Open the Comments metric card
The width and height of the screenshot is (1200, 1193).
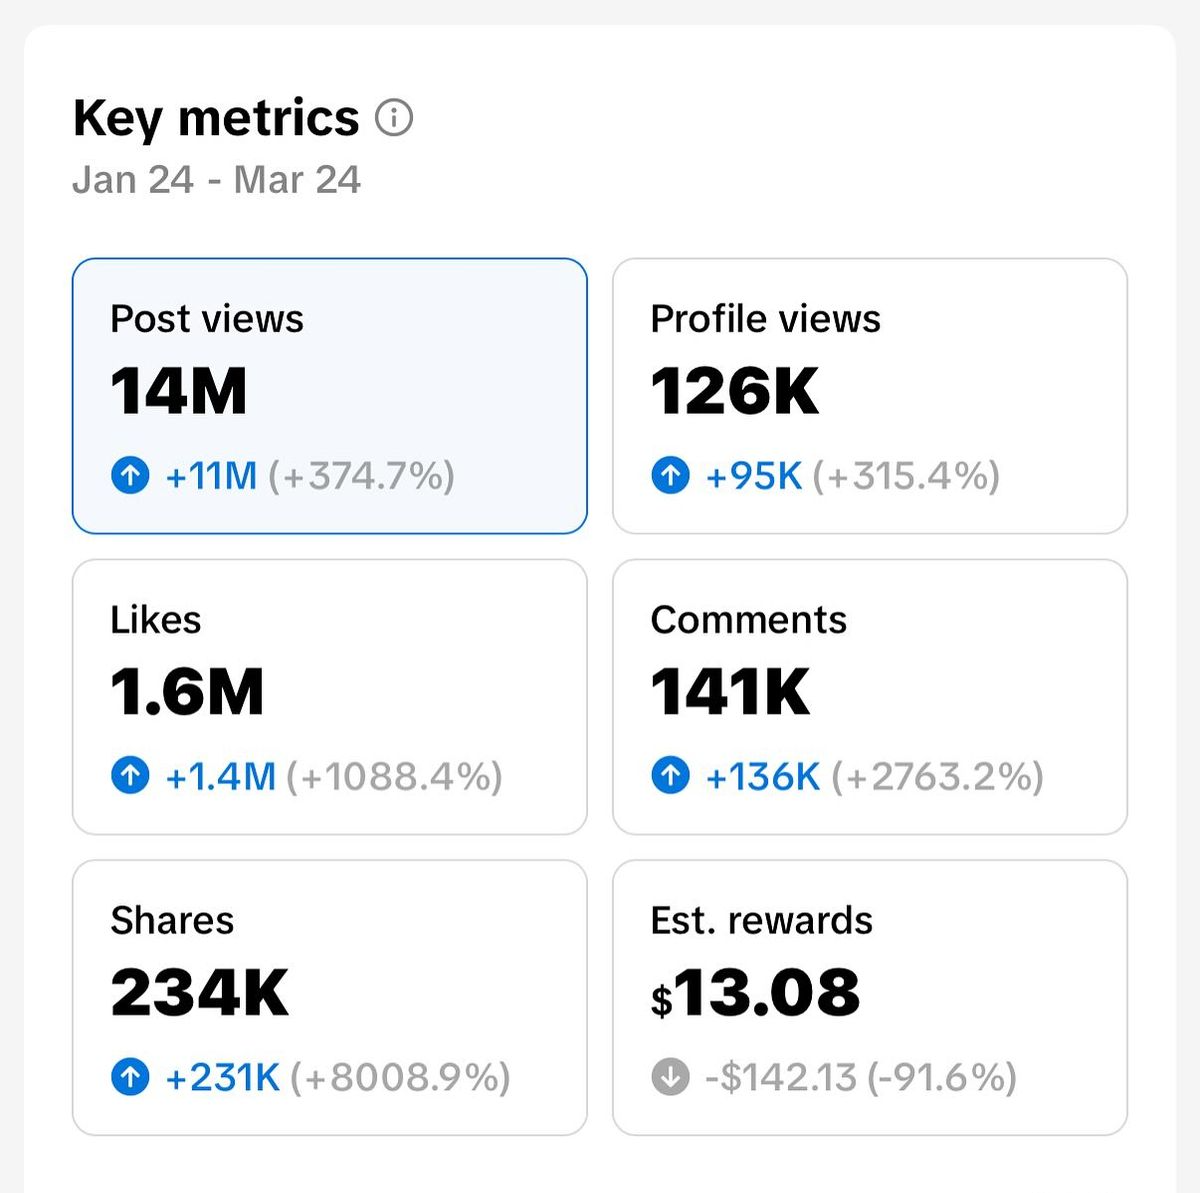click(x=869, y=696)
